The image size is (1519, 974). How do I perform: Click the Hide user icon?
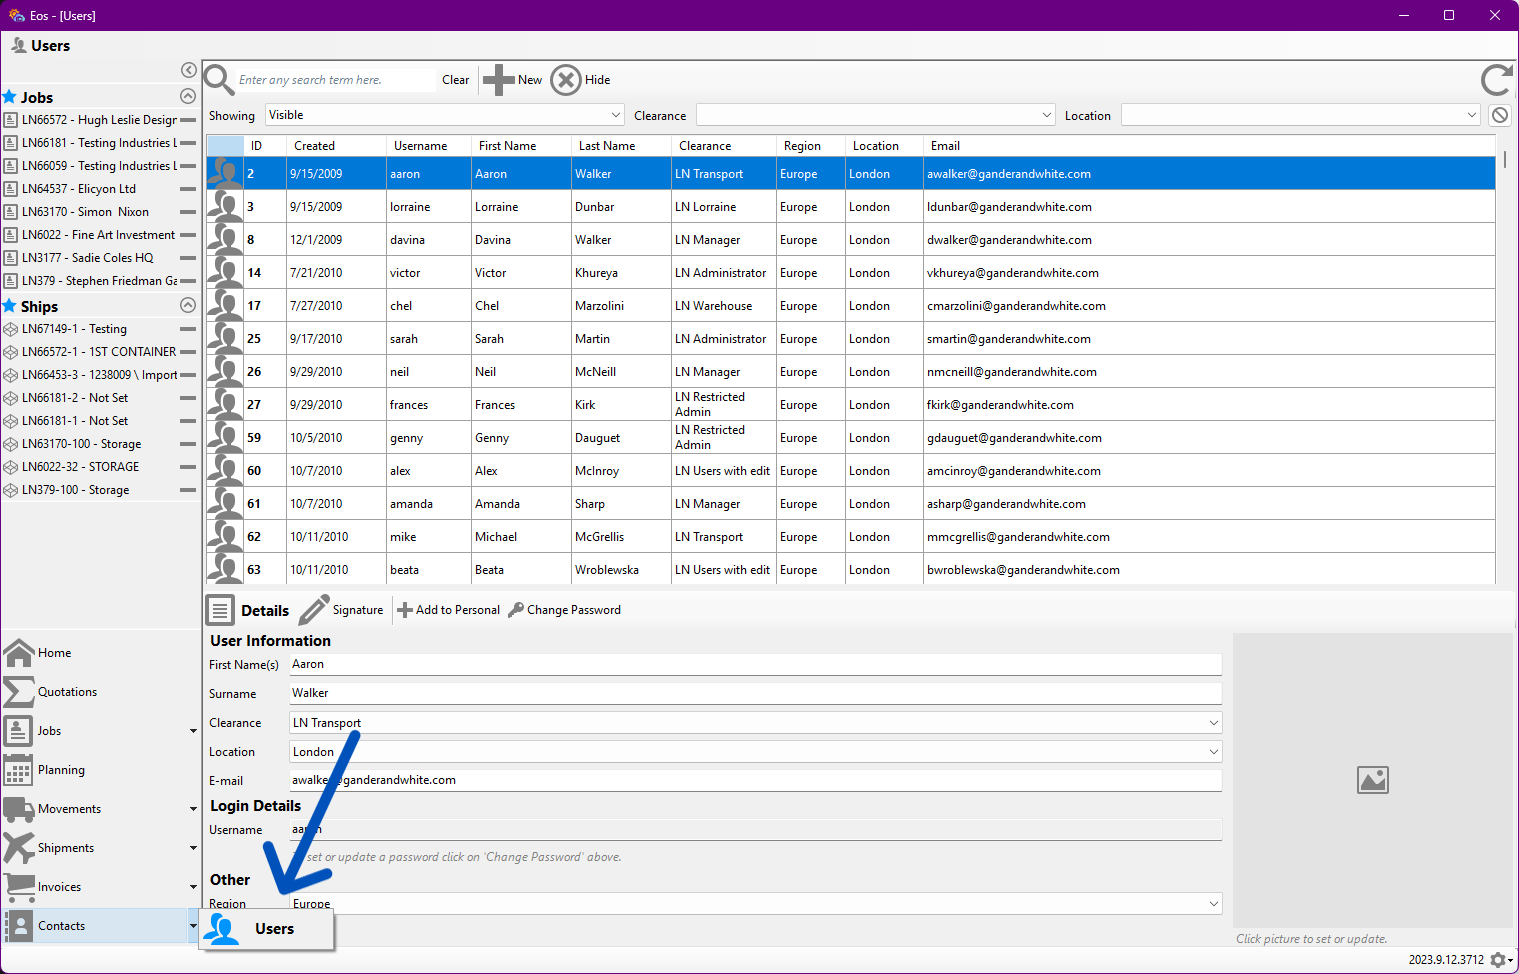pos(566,80)
